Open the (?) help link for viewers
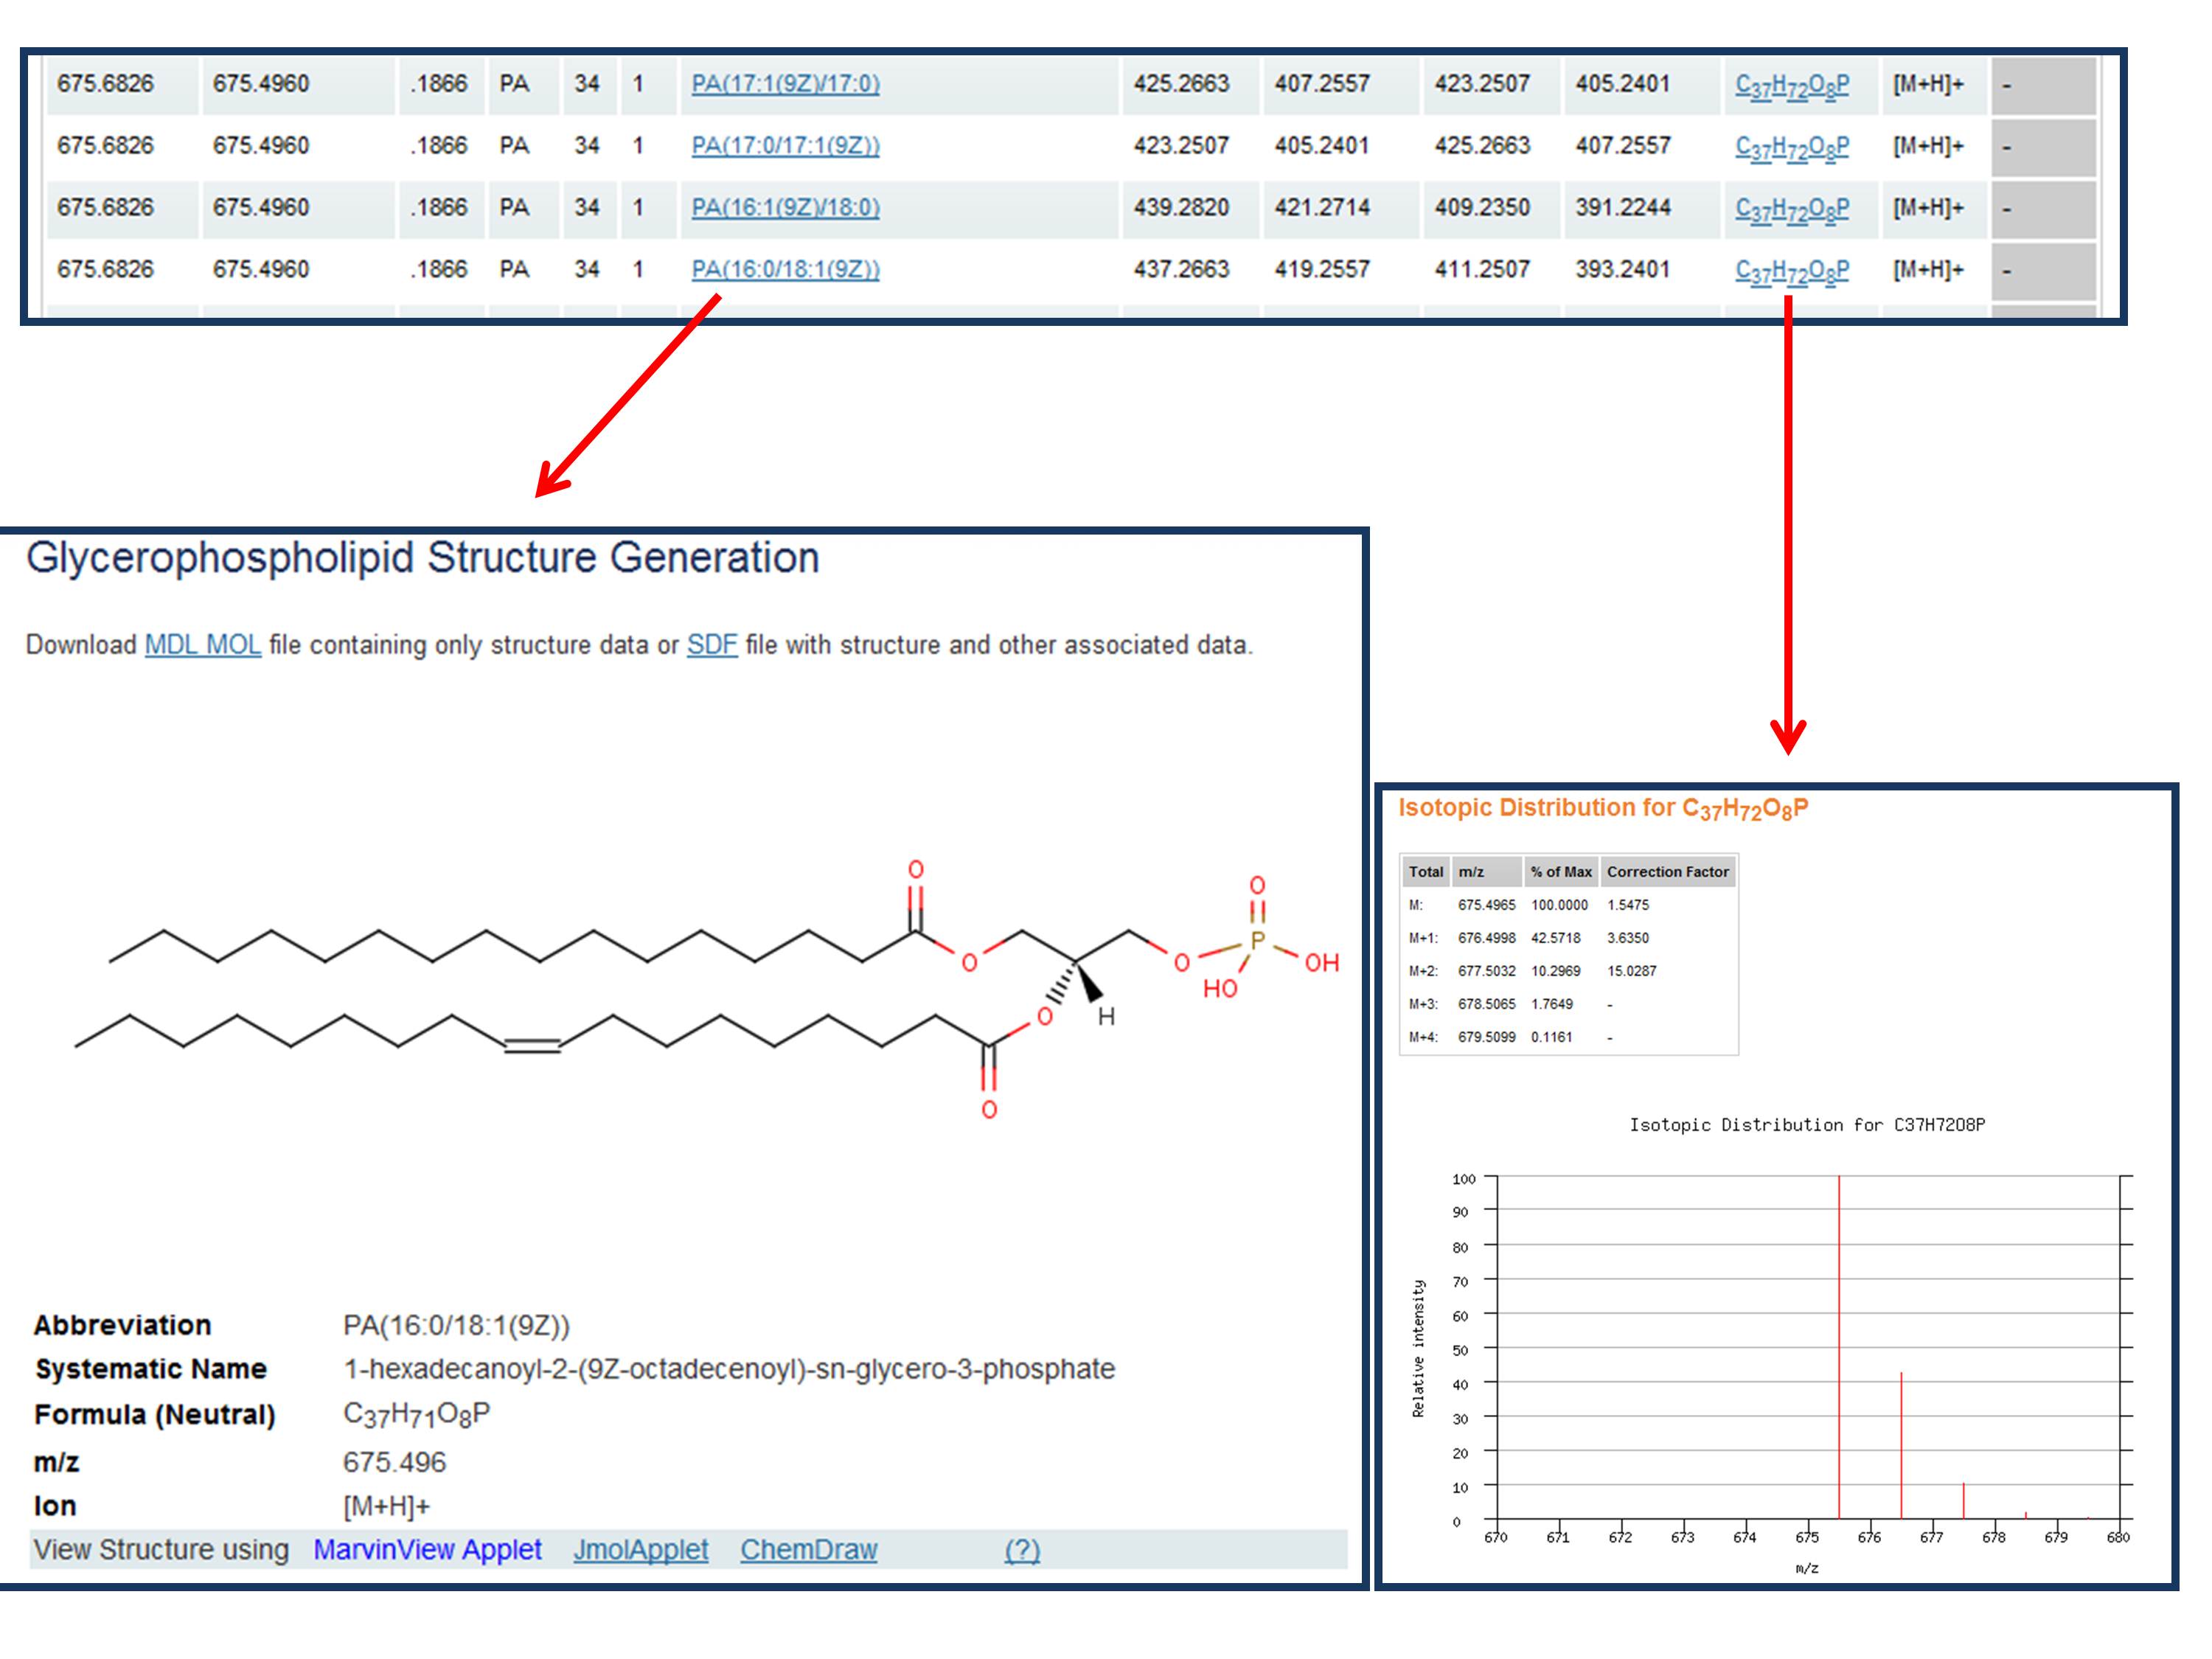 (1021, 1550)
